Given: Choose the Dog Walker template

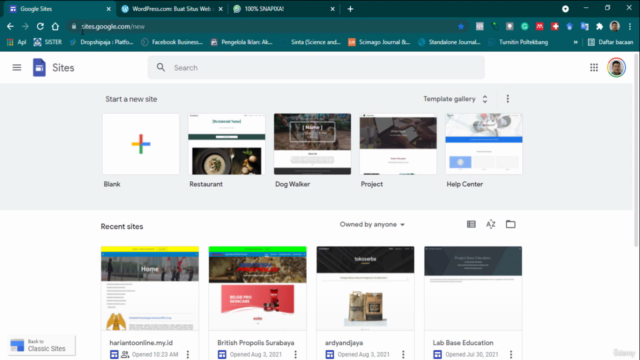Looking at the screenshot, I should pyautogui.click(x=312, y=144).
